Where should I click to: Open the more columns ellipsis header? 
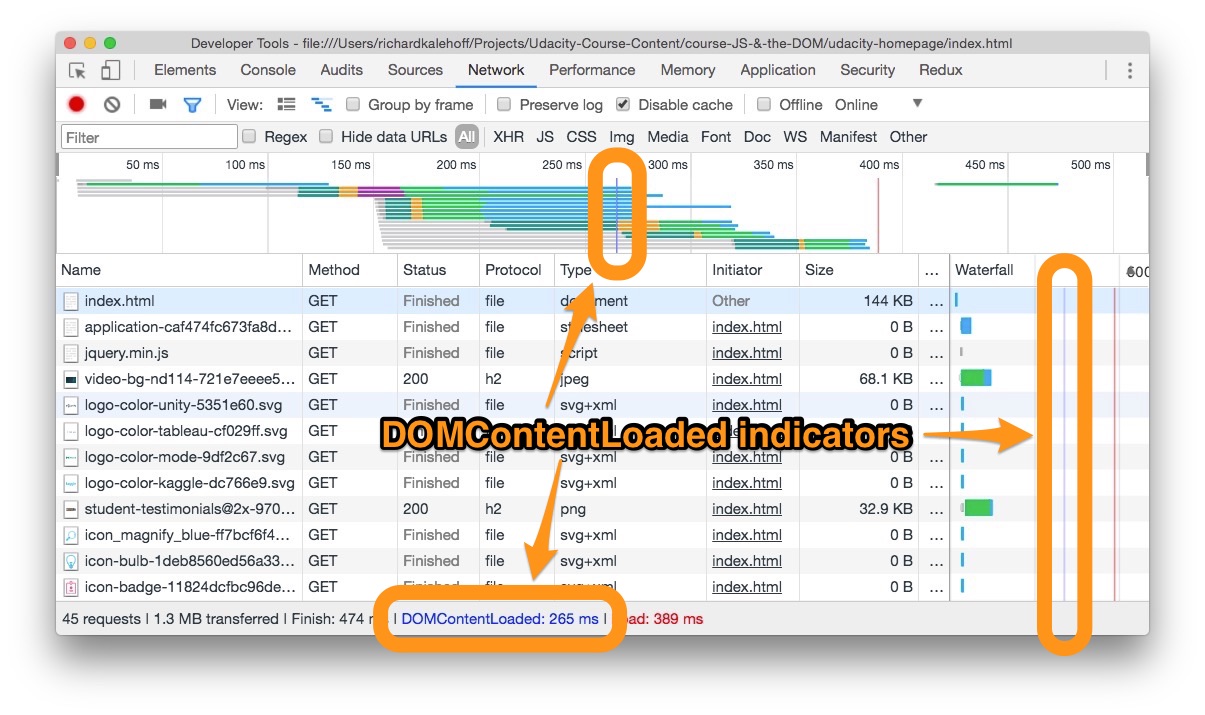point(934,270)
